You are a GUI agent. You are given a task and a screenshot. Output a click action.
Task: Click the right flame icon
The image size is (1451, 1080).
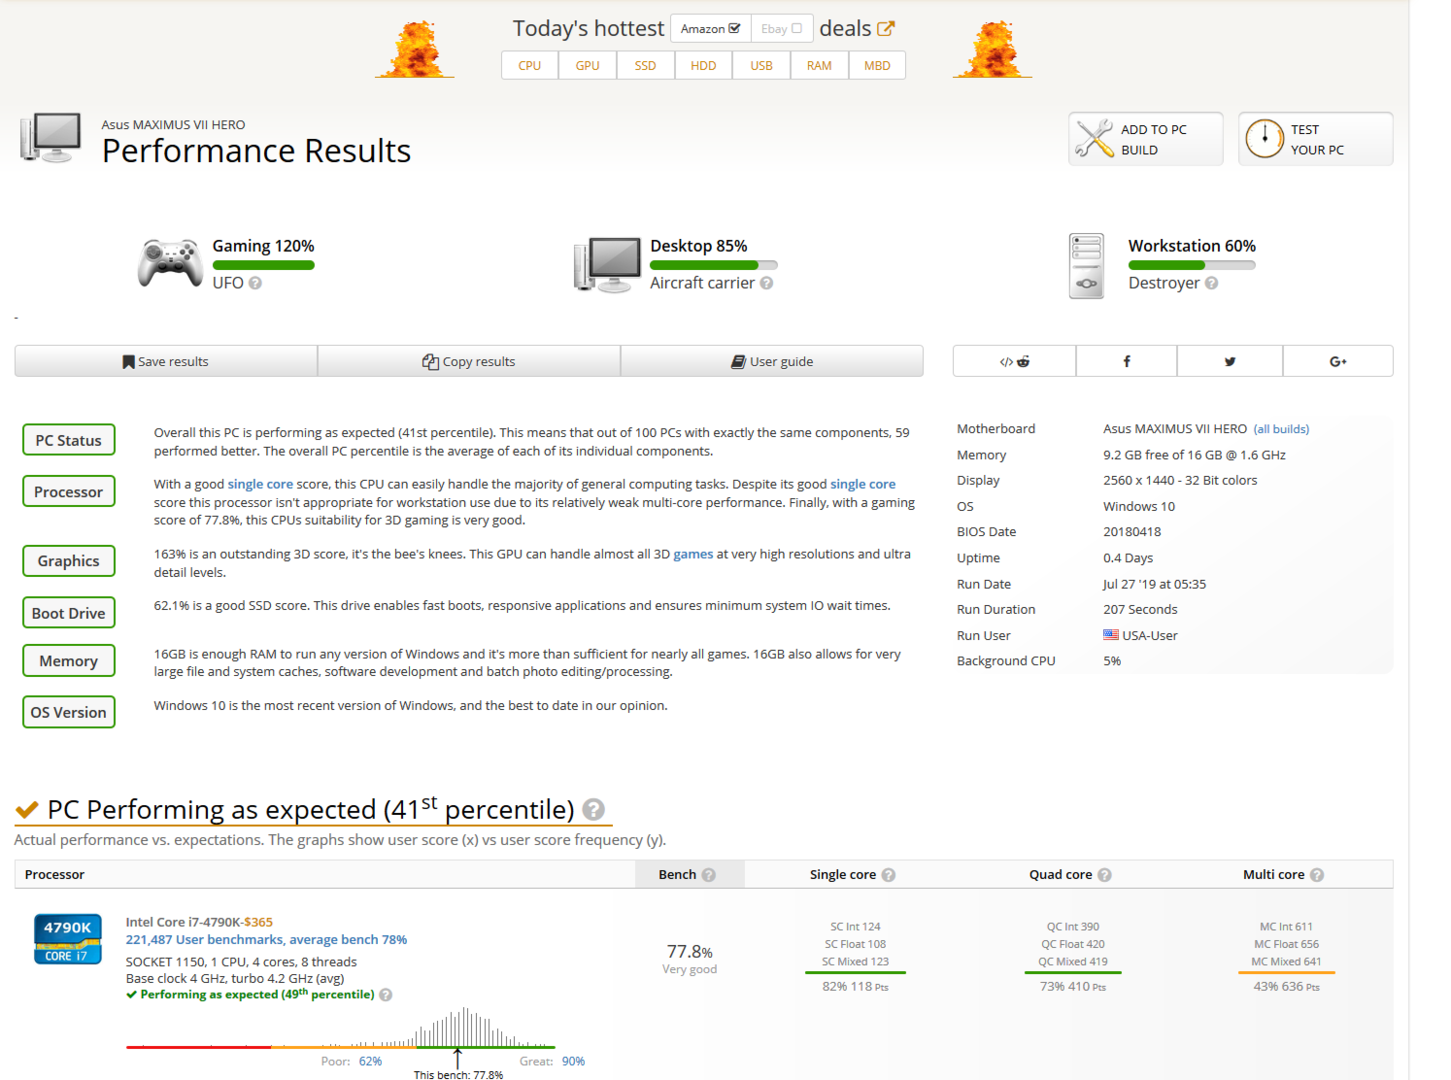(992, 49)
